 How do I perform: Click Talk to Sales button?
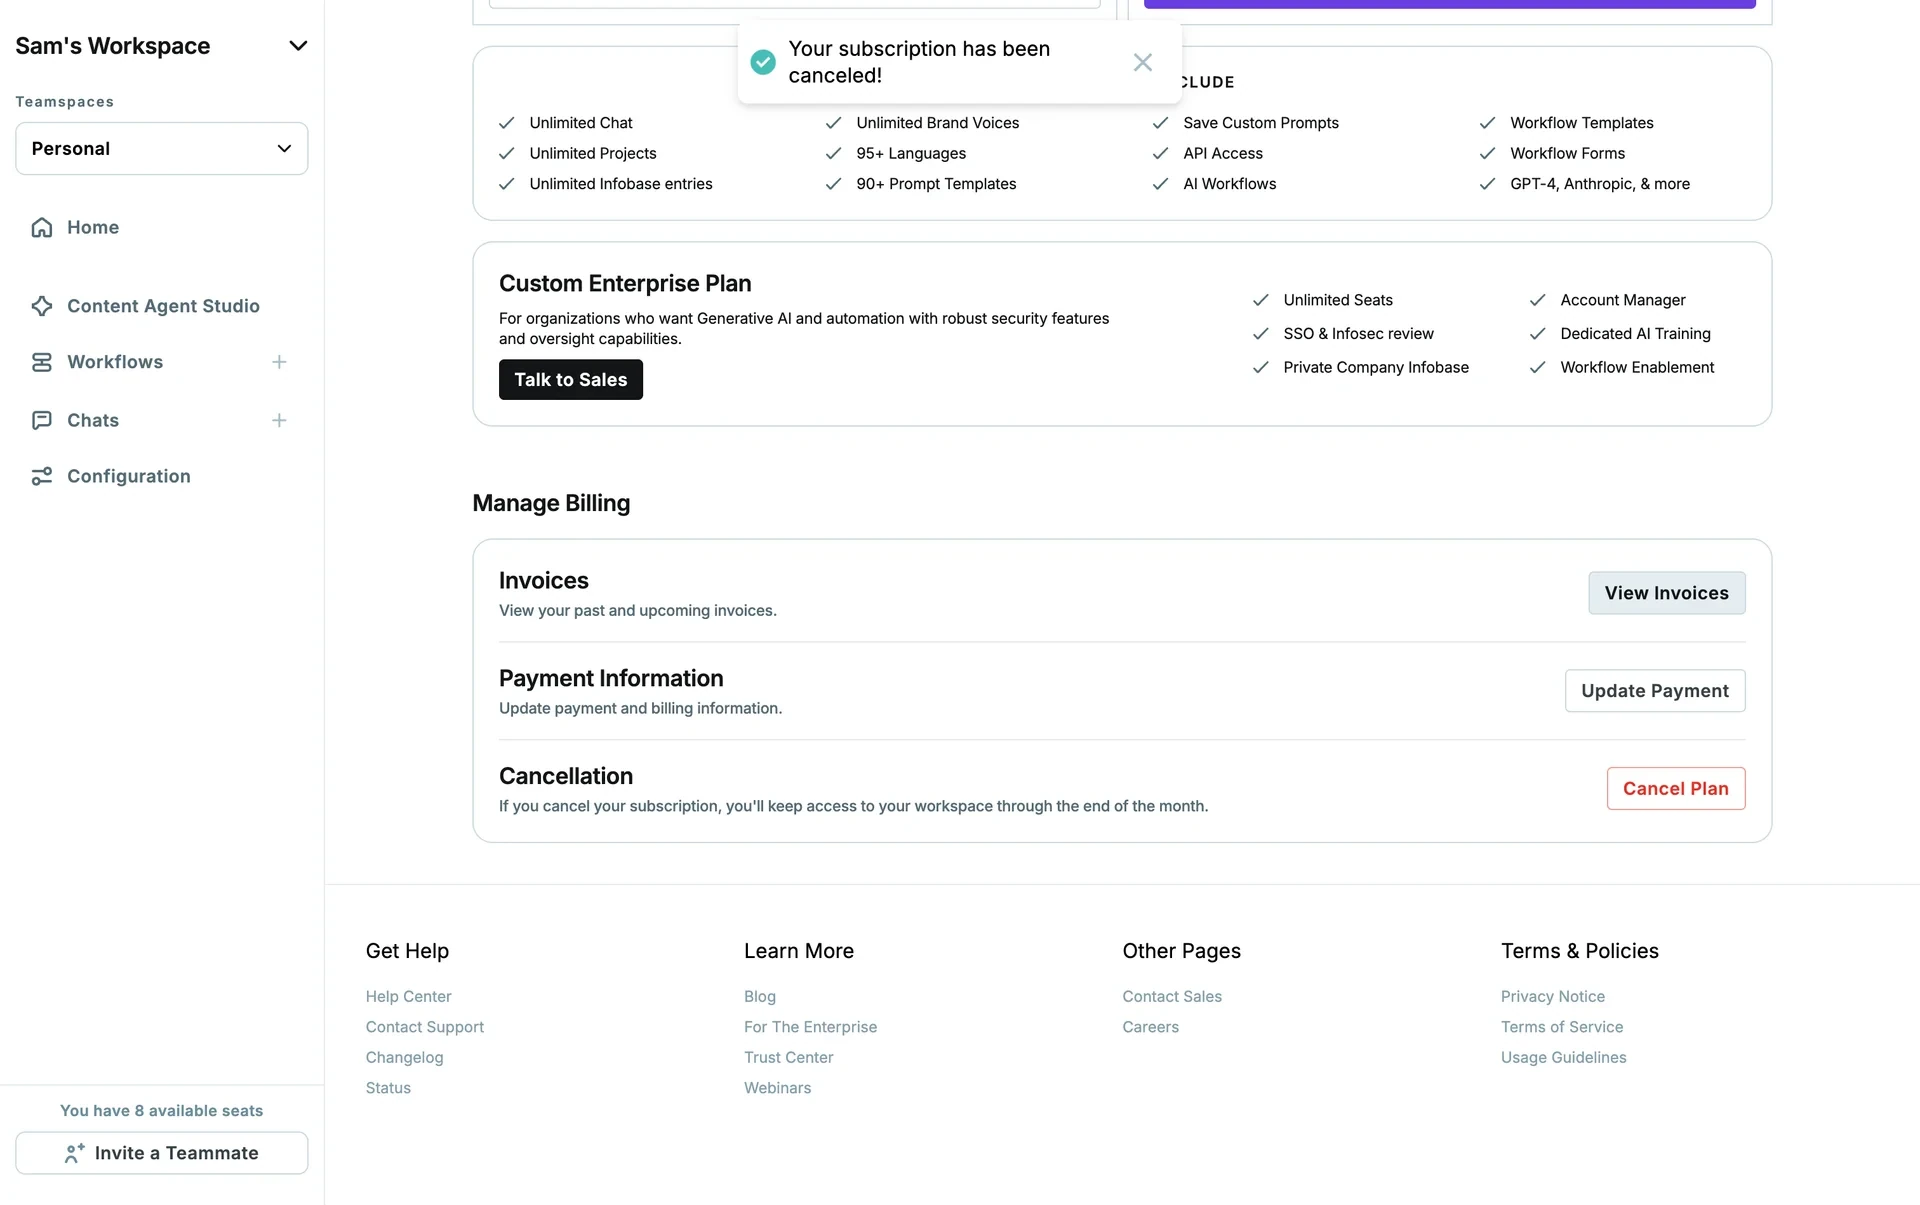pos(571,380)
